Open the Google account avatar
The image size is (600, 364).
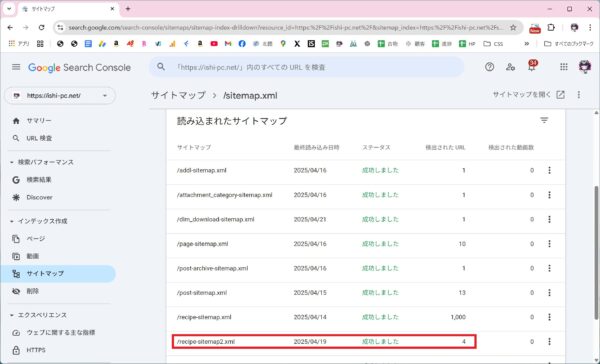[585, 67]
